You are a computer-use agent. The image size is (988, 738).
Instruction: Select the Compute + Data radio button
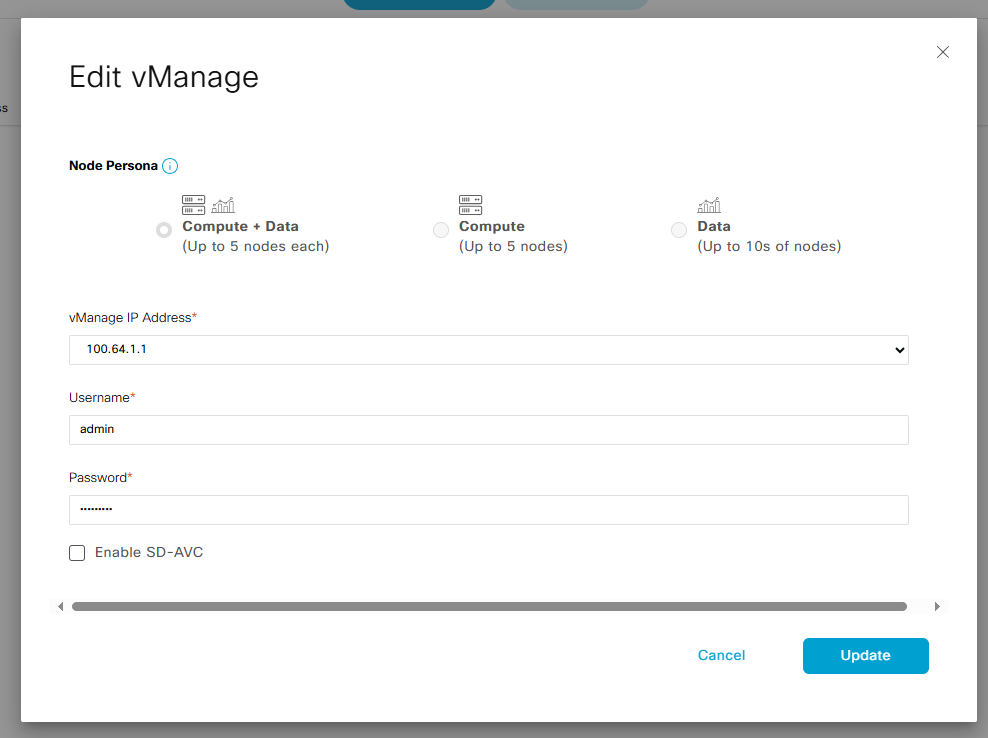coord(164,230)
